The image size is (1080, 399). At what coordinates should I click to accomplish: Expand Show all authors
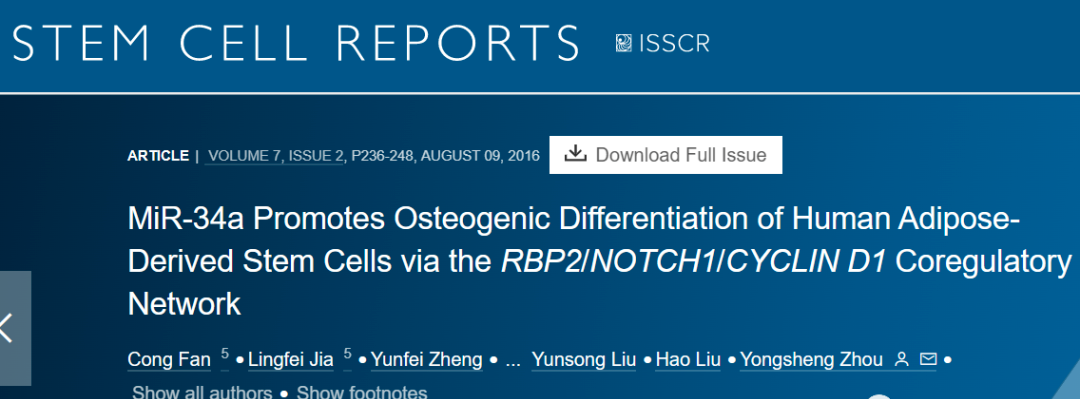tap(202, 393)
